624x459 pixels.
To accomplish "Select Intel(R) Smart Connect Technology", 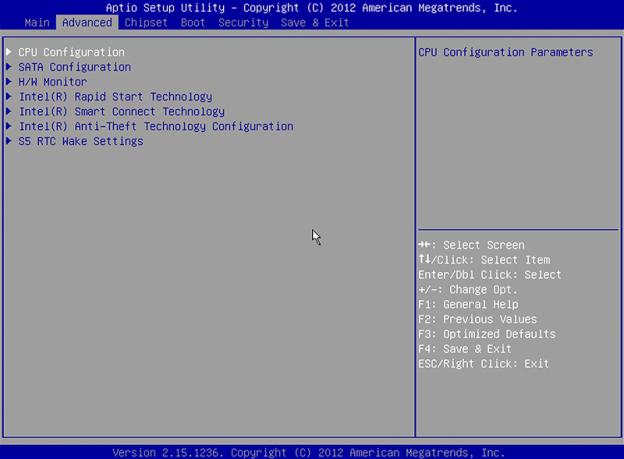I will tap(122, 111).
